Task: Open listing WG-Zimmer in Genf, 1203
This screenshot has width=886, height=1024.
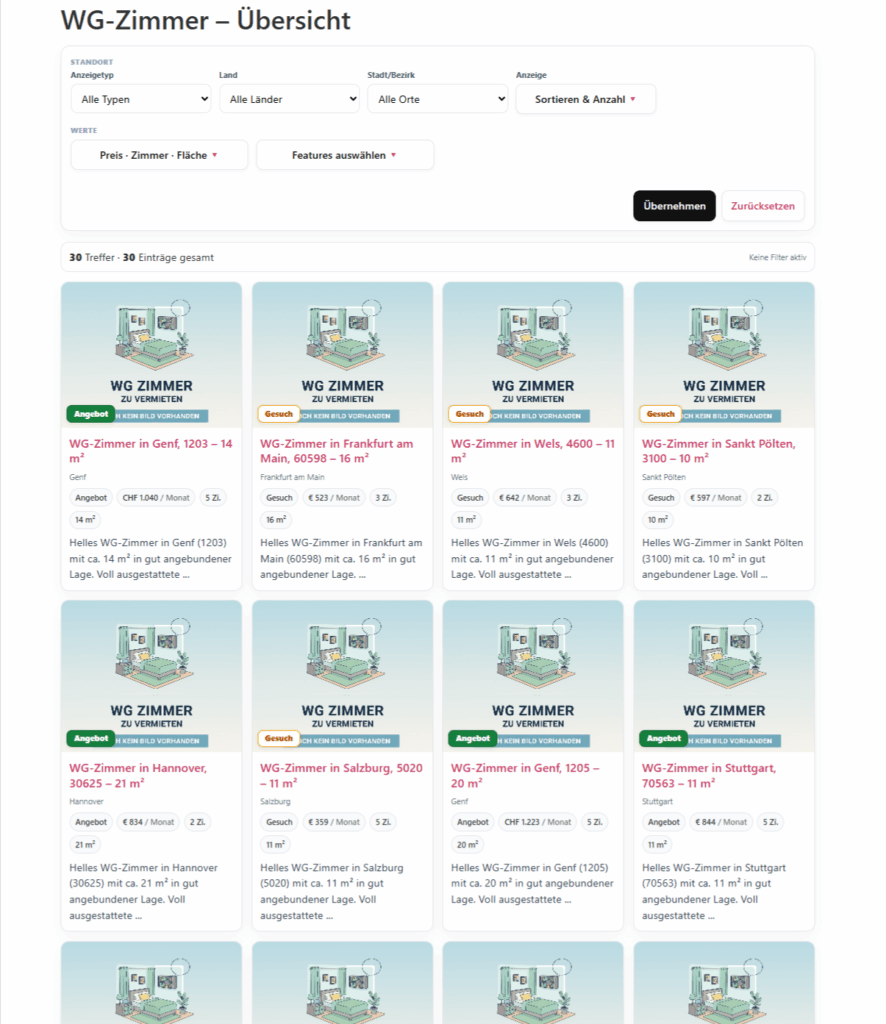Action: (x=150, y=450)
